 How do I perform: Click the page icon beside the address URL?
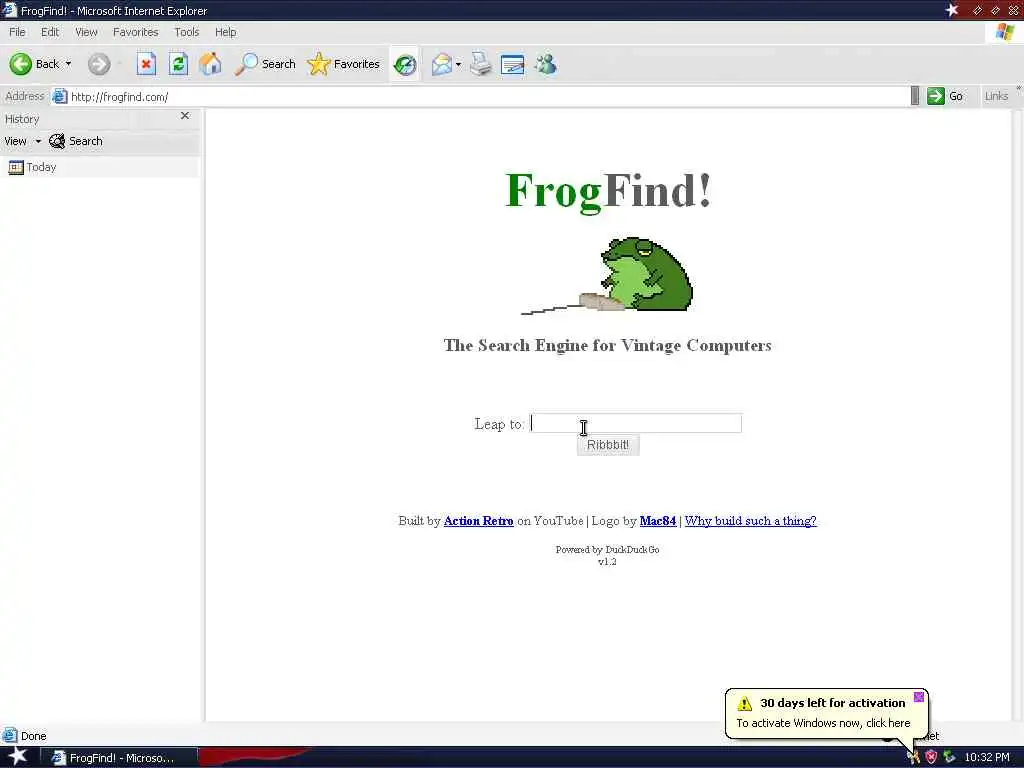click(59, 97)
